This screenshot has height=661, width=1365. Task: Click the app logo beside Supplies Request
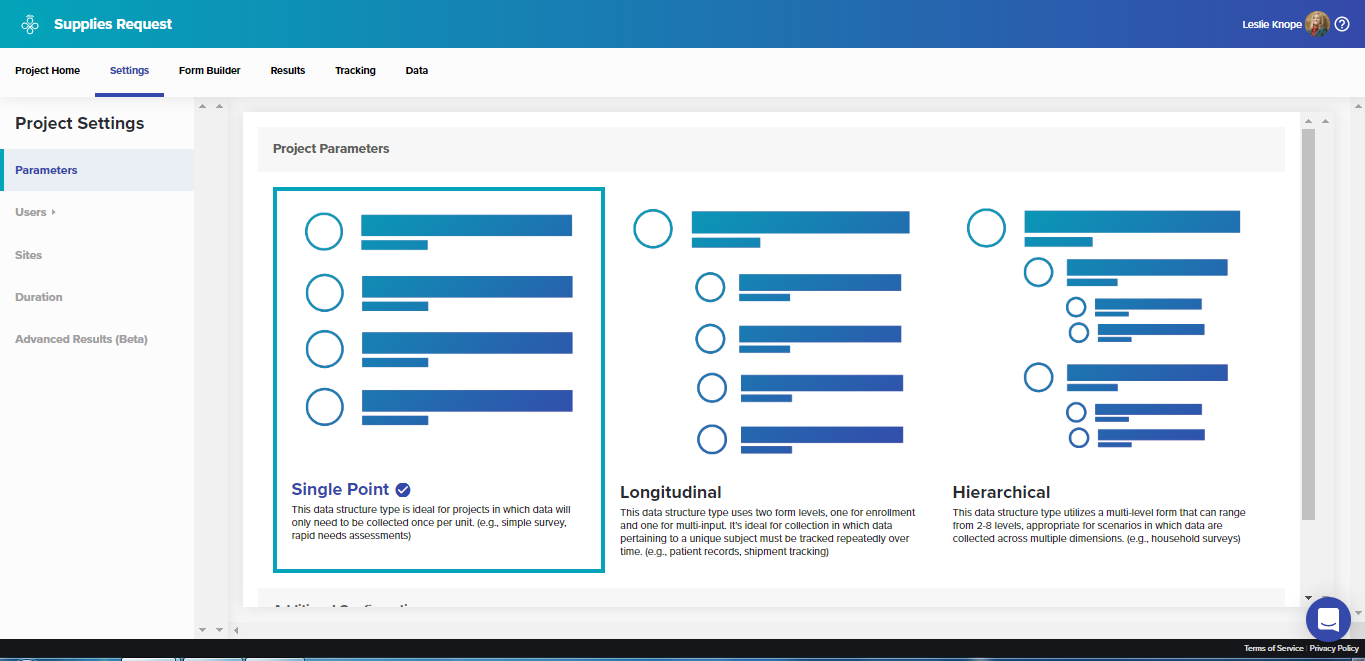30,24
